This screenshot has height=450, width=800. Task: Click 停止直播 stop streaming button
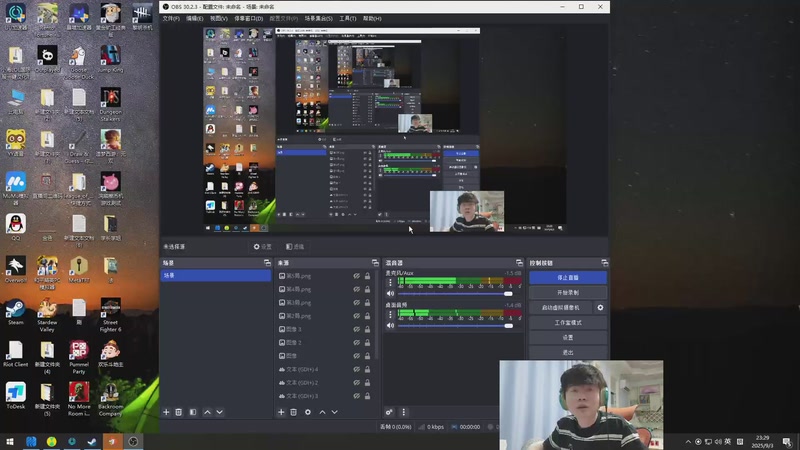(568, 278)
